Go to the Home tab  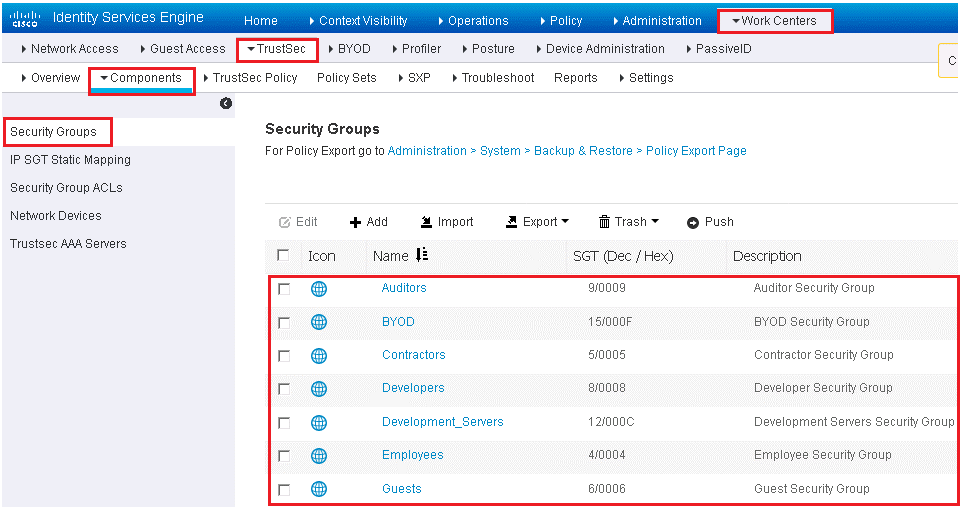(x=261, y=21)
